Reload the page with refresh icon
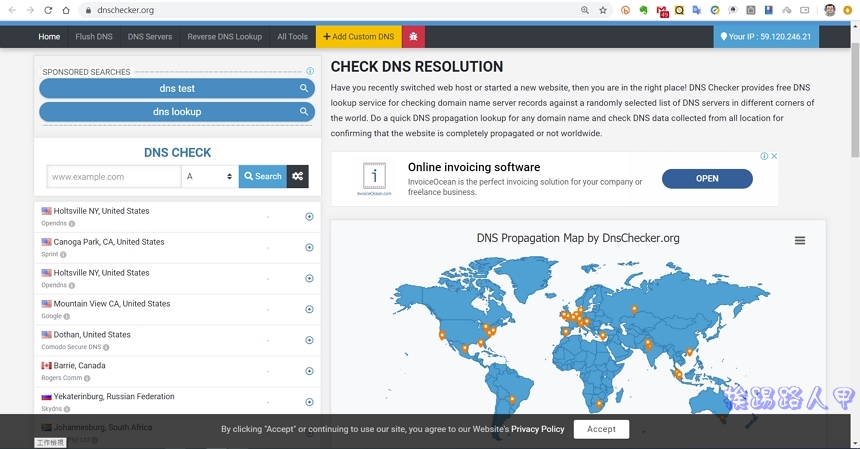860x449 pixels. (48, 10)
